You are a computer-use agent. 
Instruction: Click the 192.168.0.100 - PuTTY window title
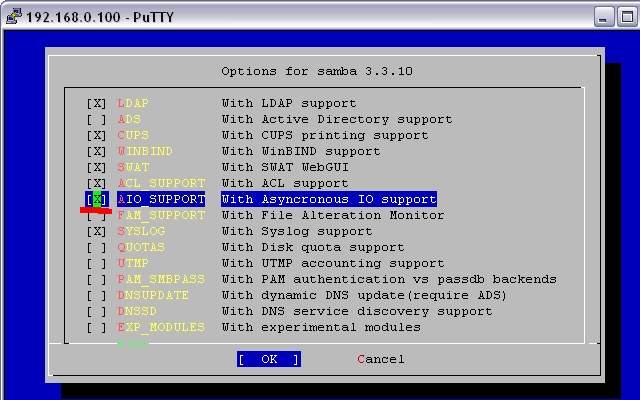[x=100, y=17]
